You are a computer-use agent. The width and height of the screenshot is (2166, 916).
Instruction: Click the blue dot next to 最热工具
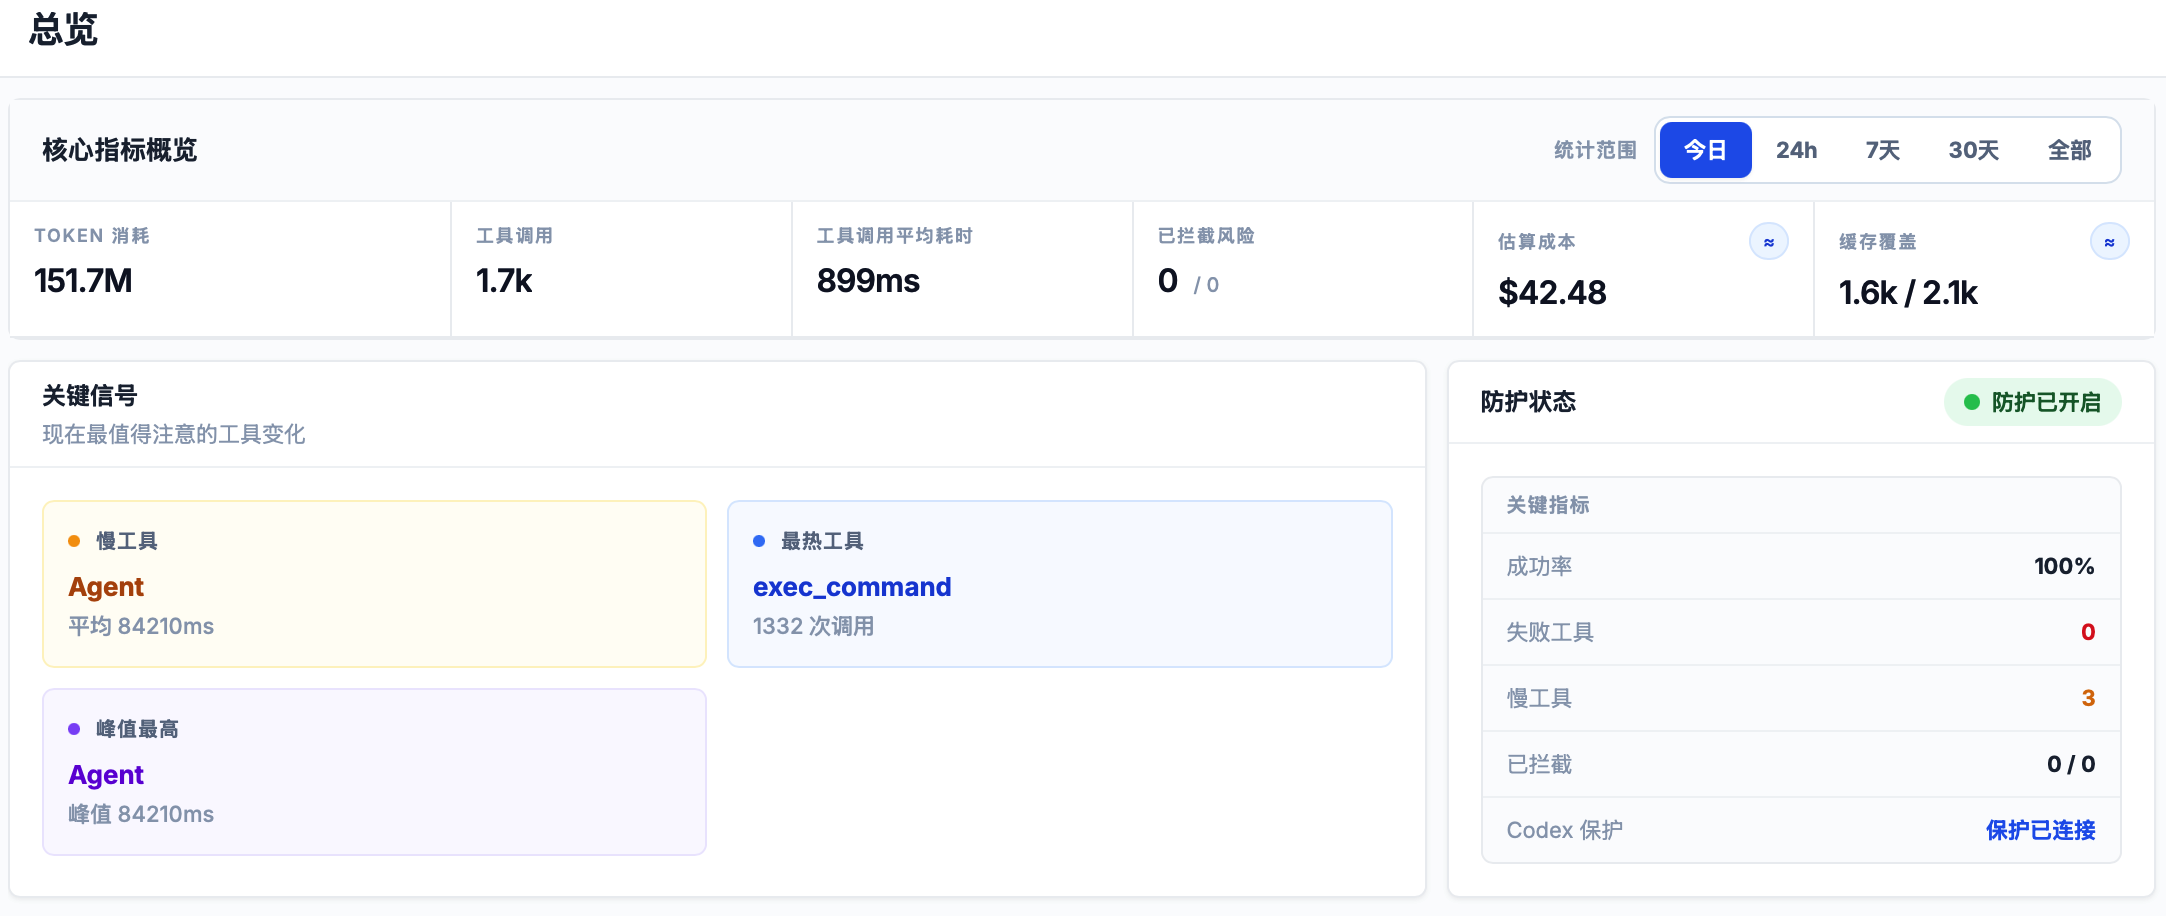pos(759,541)
